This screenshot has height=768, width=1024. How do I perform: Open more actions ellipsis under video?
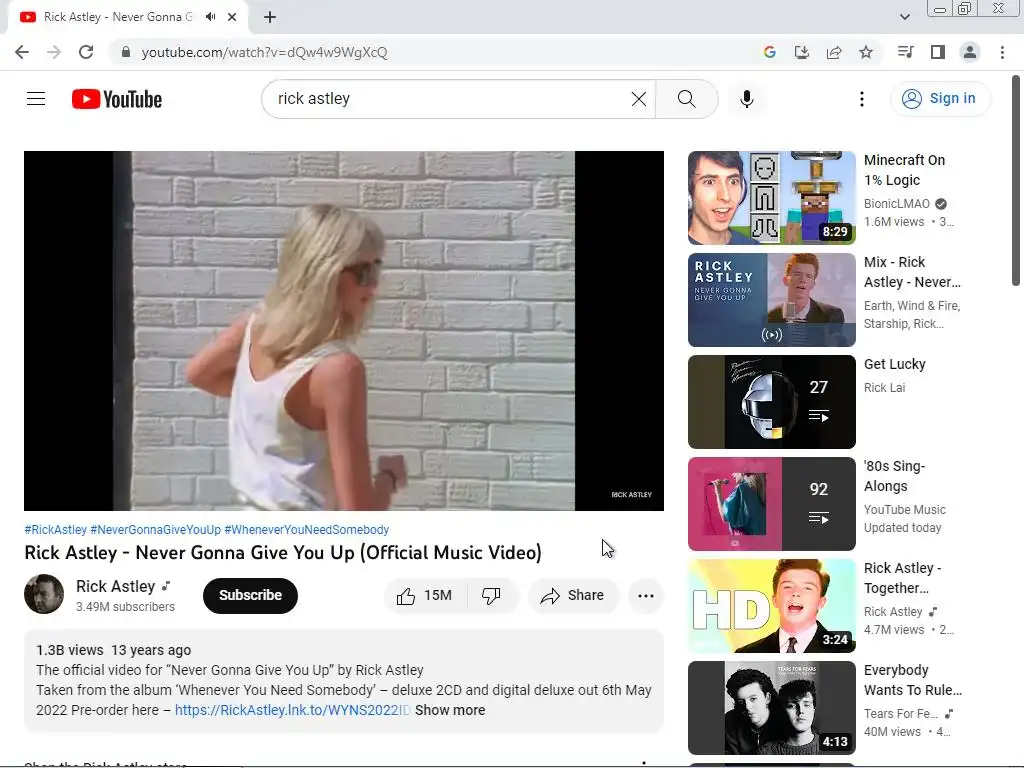click(646, 596)
